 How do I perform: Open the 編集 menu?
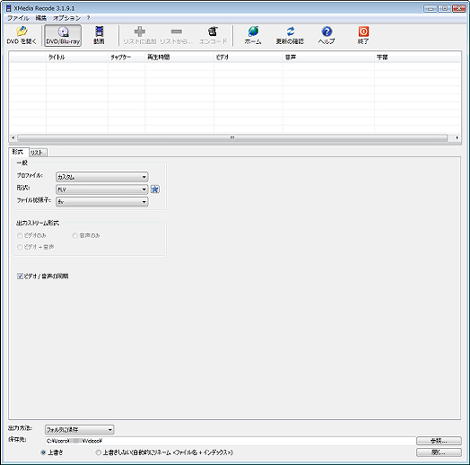coord(41,18)
